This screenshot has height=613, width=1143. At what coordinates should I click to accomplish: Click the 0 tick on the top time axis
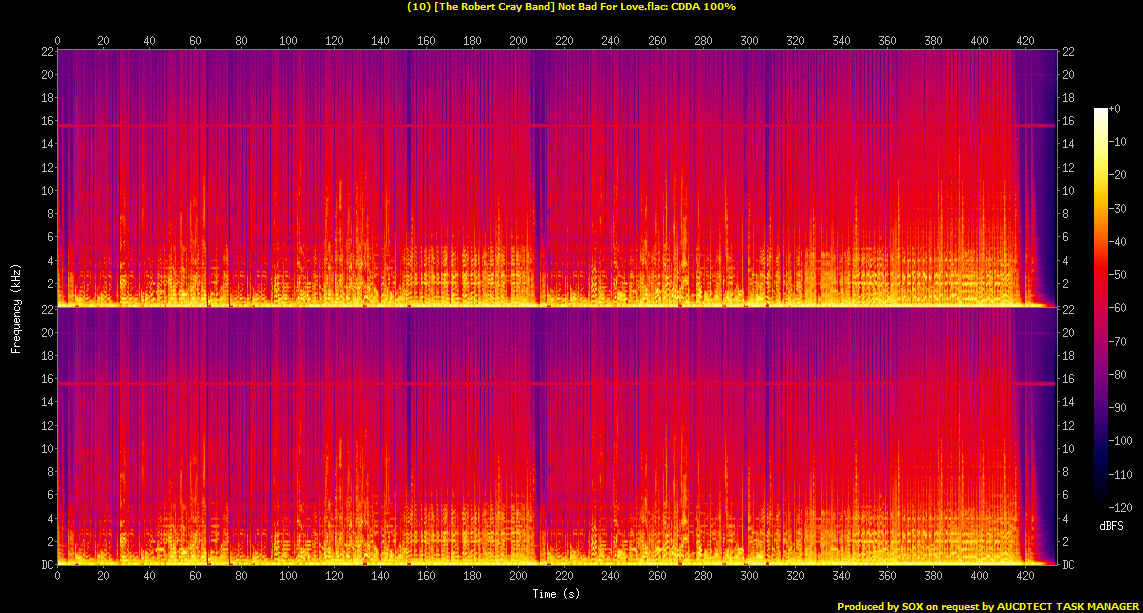pyautogui.click(x=58, y=41)
